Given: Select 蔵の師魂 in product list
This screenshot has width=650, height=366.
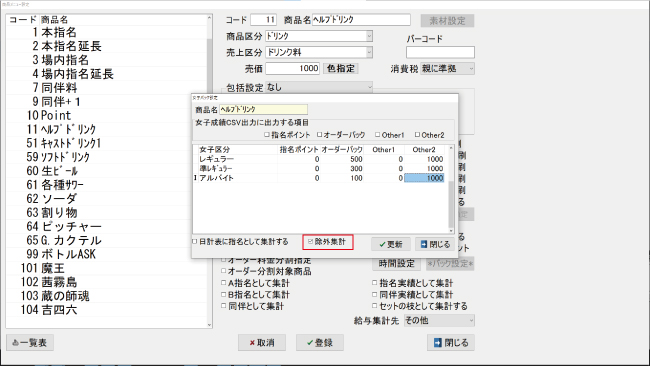Looking at the screenshot, I should coord(107,296).
